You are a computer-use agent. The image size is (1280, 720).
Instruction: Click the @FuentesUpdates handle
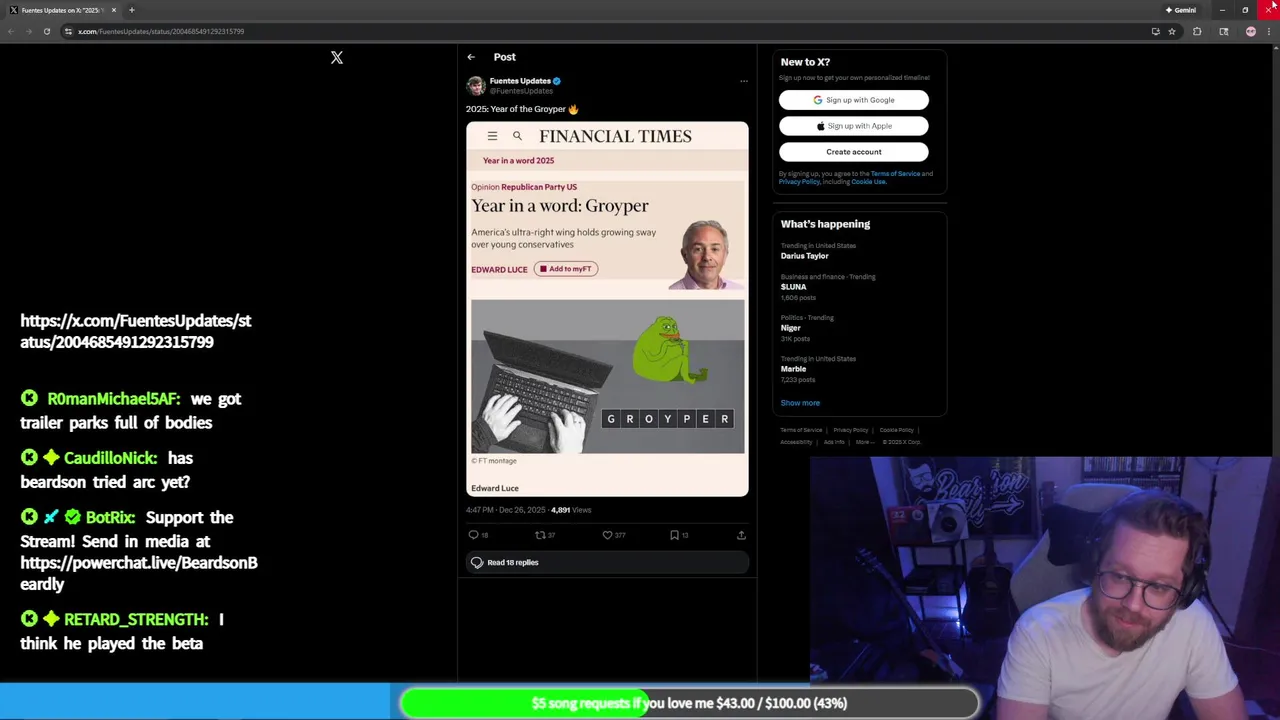coord(521,91)
